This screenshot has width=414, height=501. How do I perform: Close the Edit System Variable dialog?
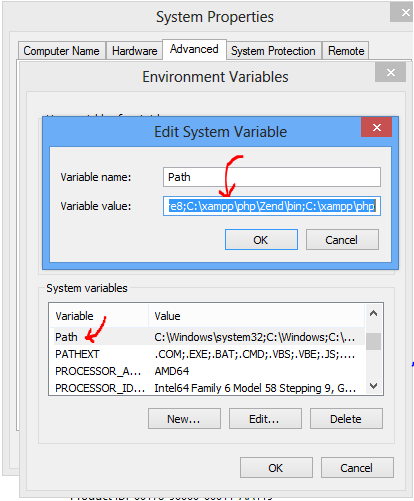pyautogui.click(x=377, y=127)
